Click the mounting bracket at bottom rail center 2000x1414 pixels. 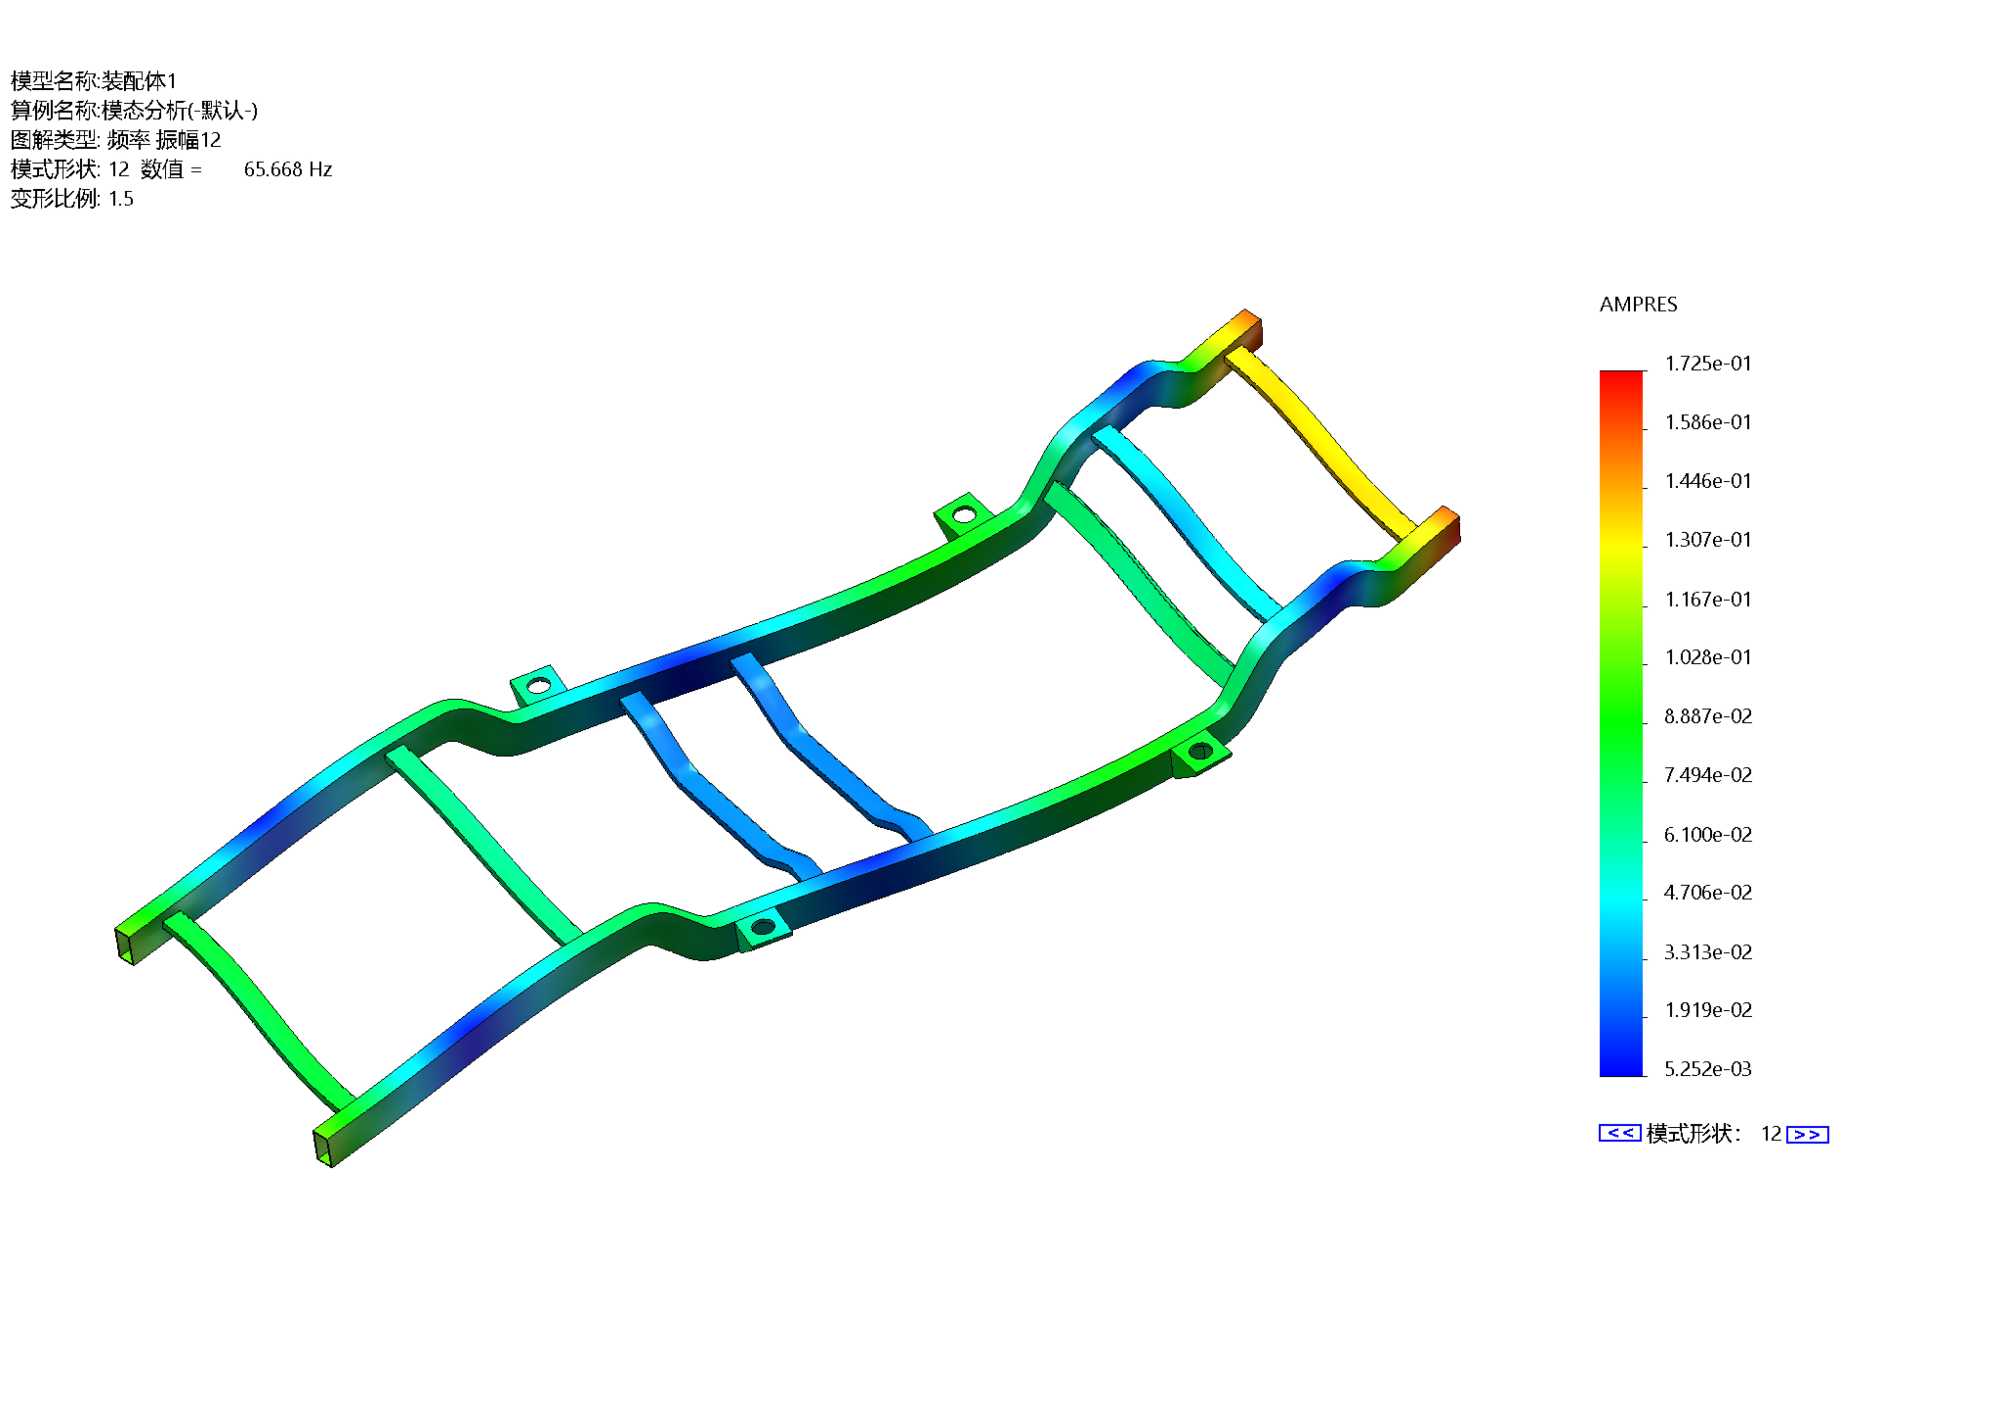pyautogui.click(x=762, y=927)
